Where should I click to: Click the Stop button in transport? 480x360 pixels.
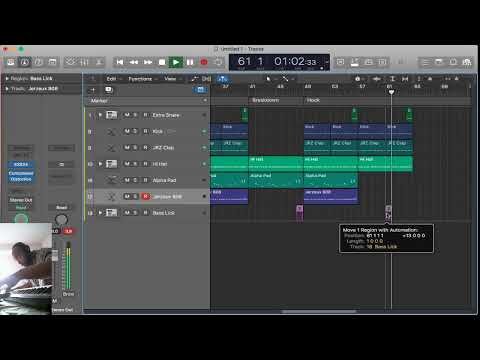(x=162, y=62)
